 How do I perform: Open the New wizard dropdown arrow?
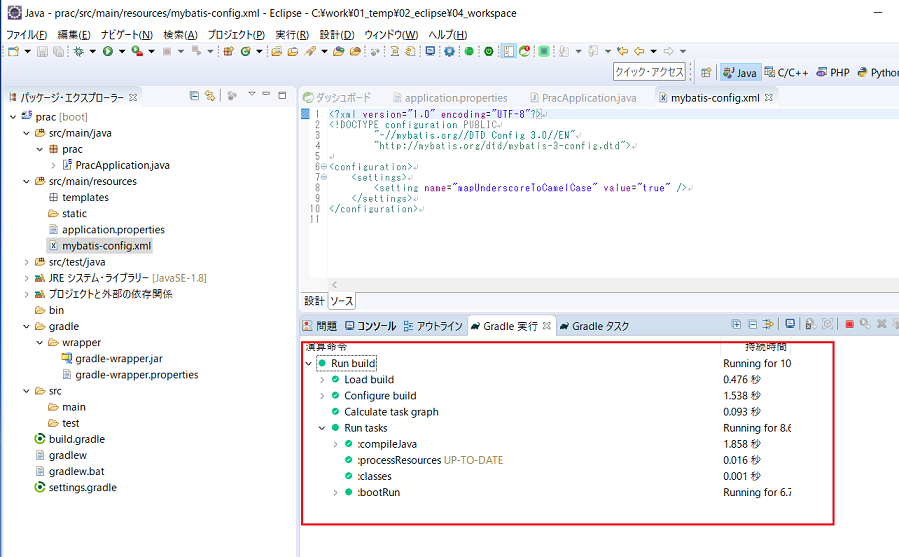[27, 51]
